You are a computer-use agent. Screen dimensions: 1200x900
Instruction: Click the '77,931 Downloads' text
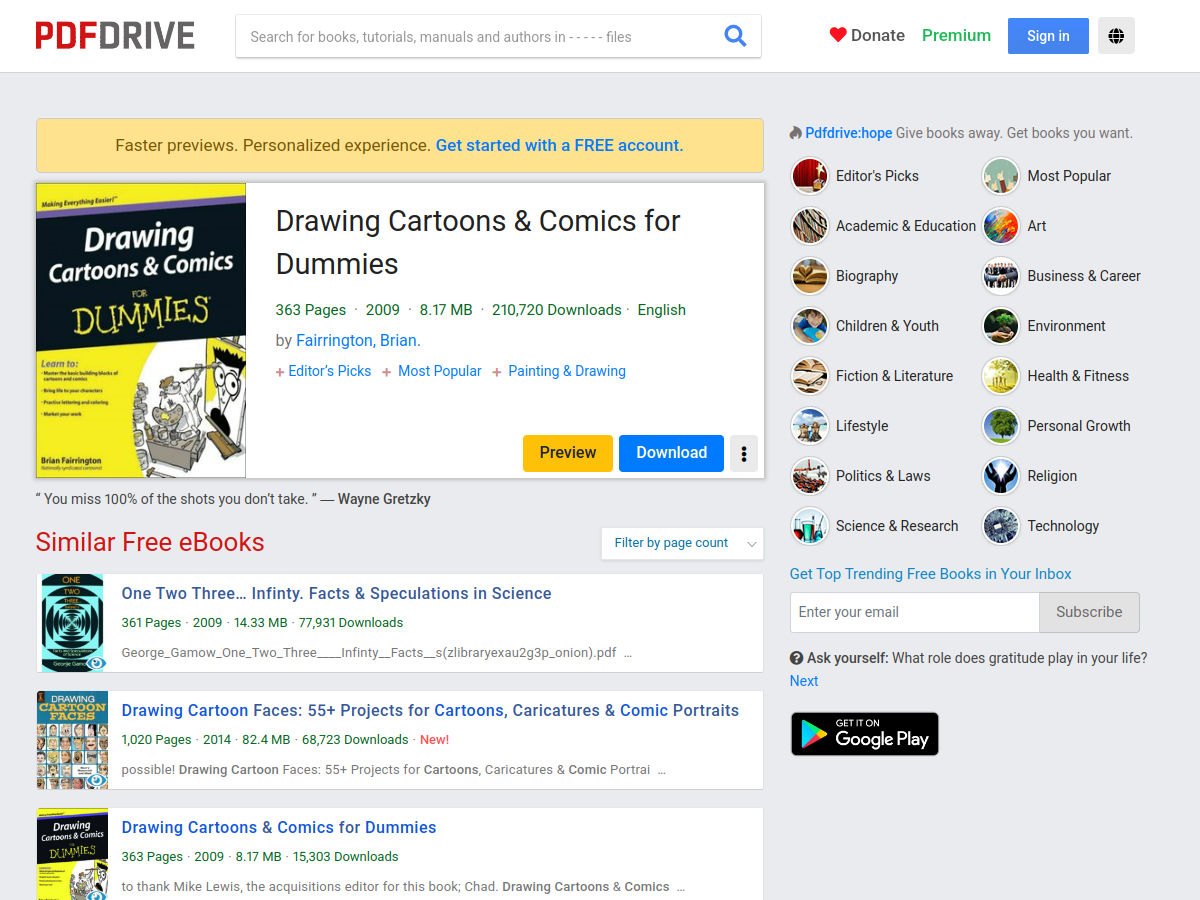coord(351,622)
